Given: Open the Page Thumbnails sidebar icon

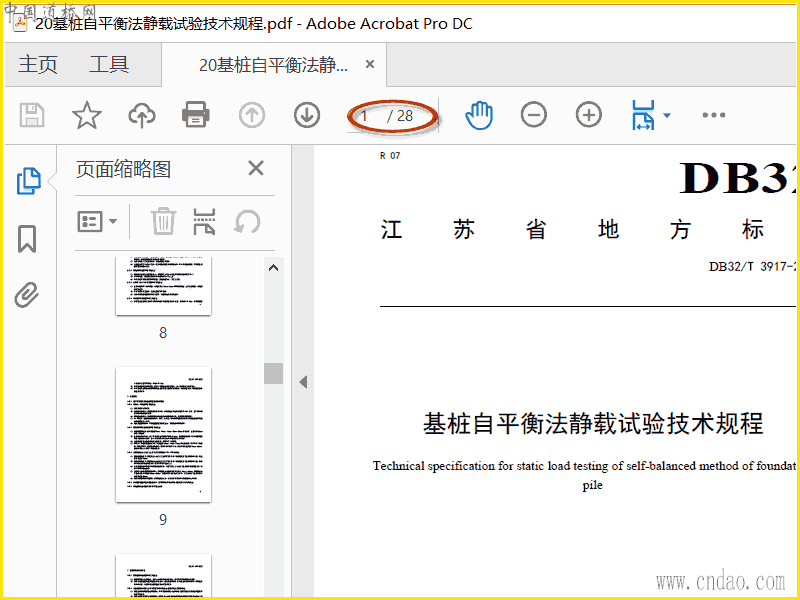Looking at the screenshot, I should pos(29,181).
